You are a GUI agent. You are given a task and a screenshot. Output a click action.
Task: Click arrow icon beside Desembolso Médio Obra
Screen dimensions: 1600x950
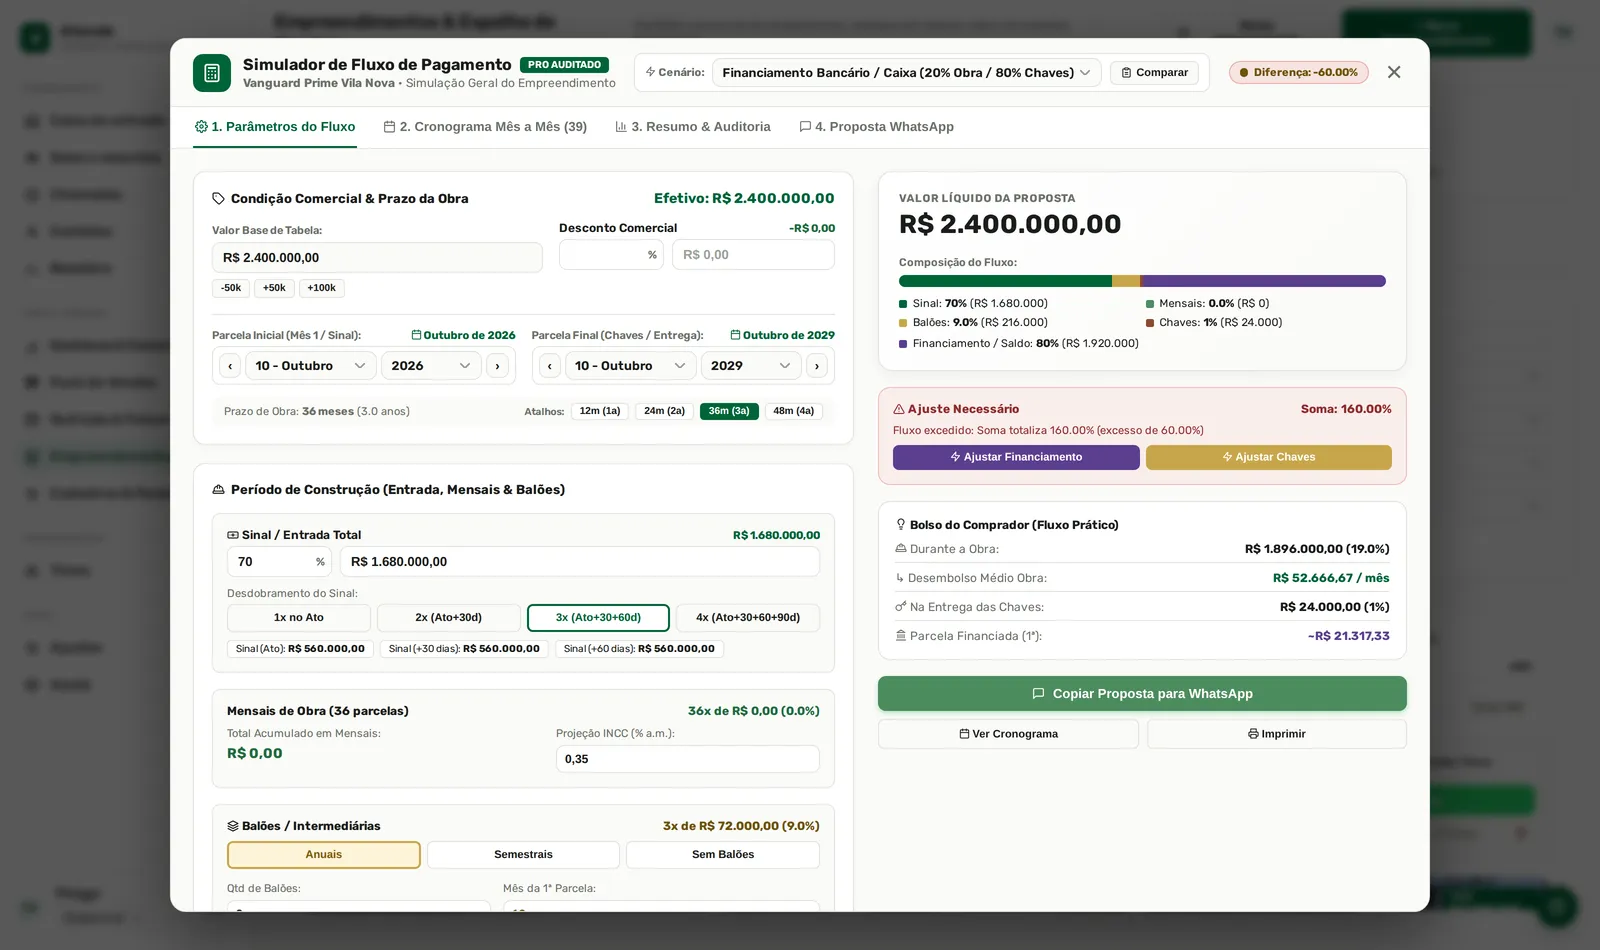pos(900,578)
